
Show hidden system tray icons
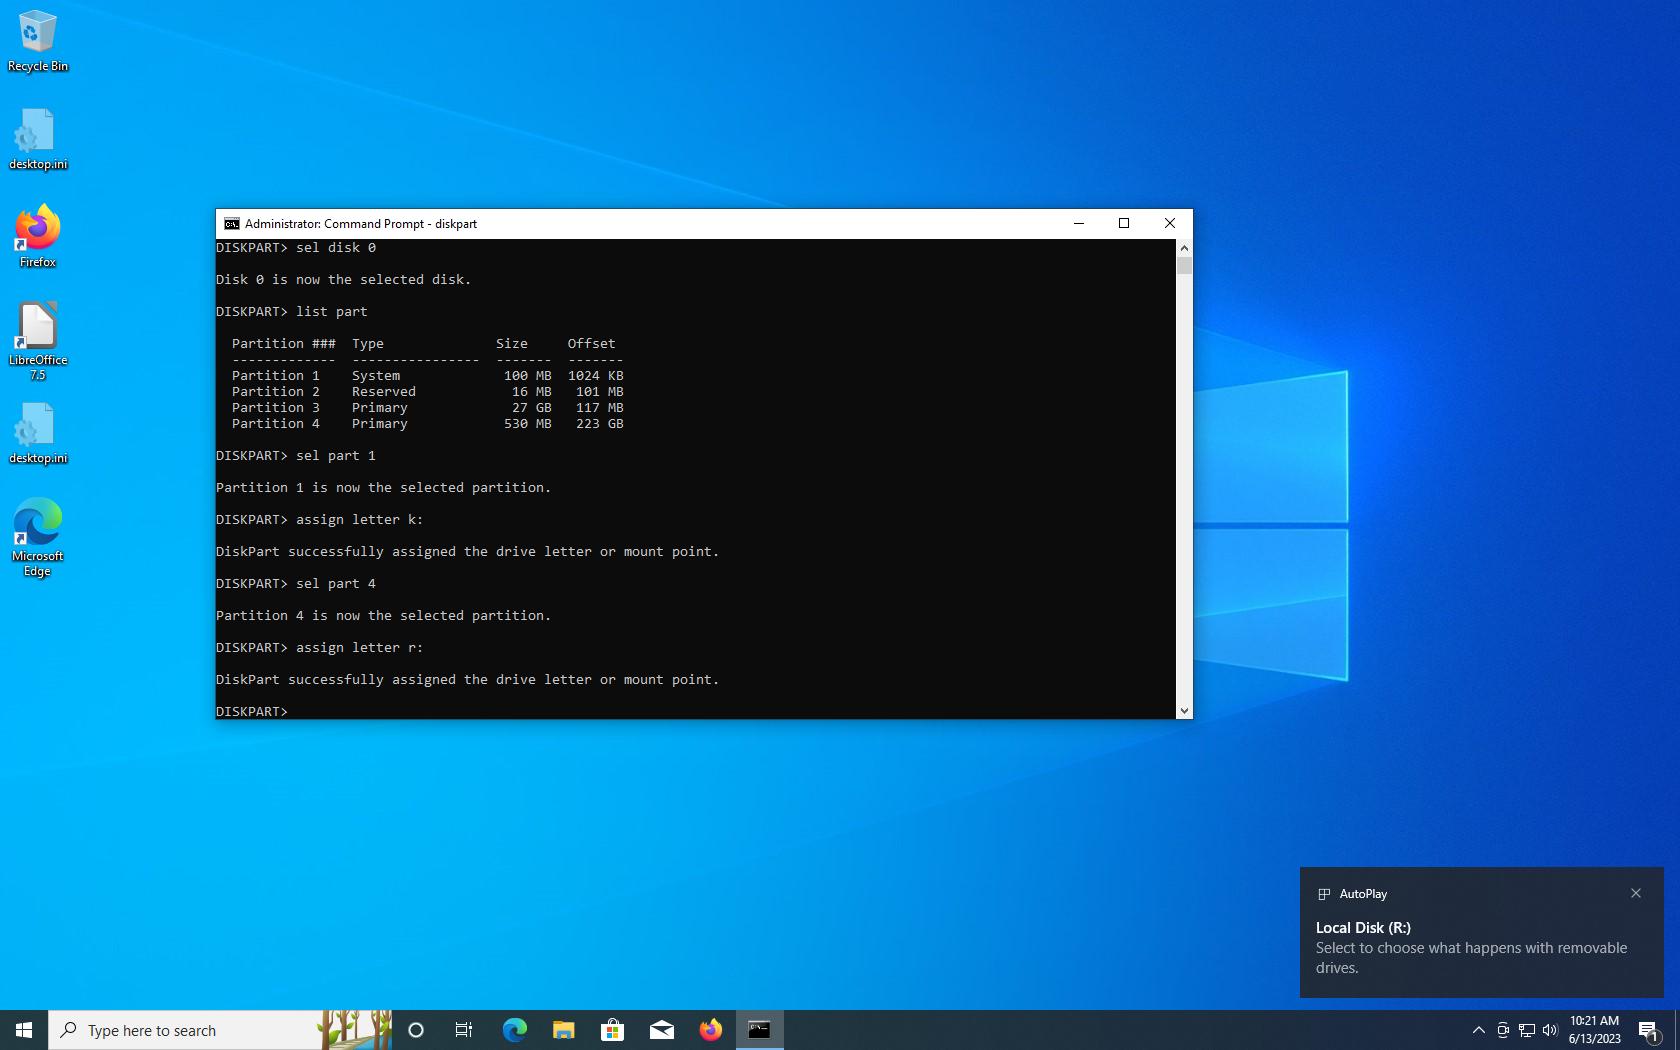pyautogui.click(x=1478, y=1030)
